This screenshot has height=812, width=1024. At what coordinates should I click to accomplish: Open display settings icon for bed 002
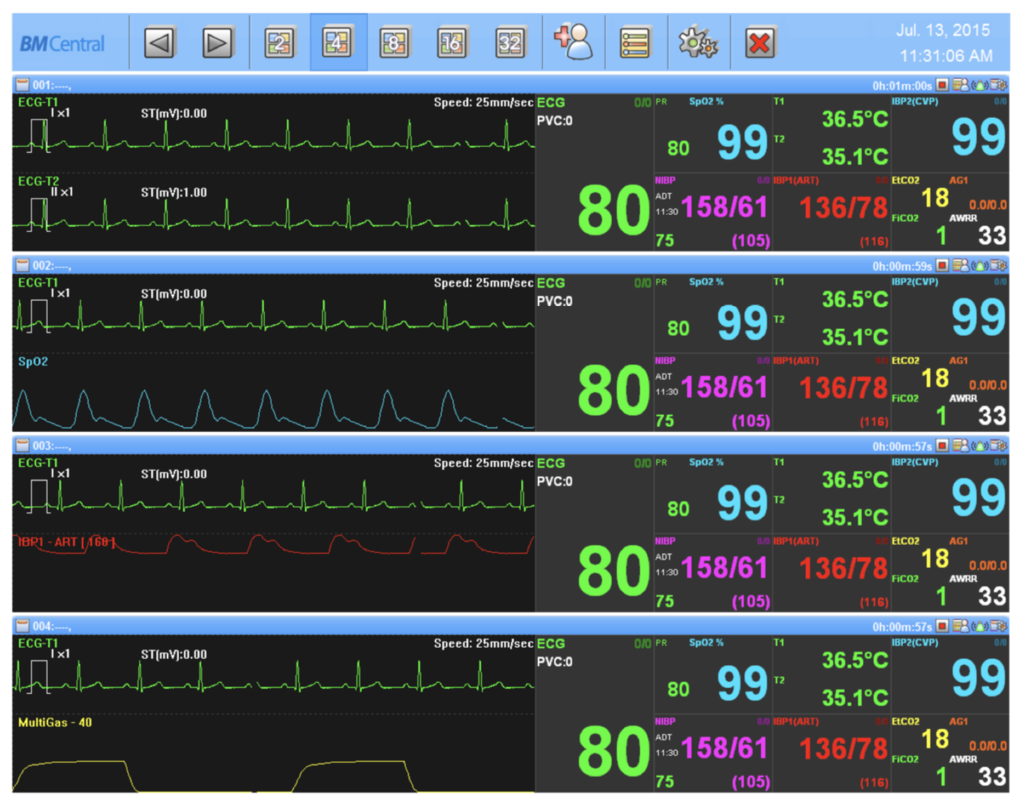[999, 265]
